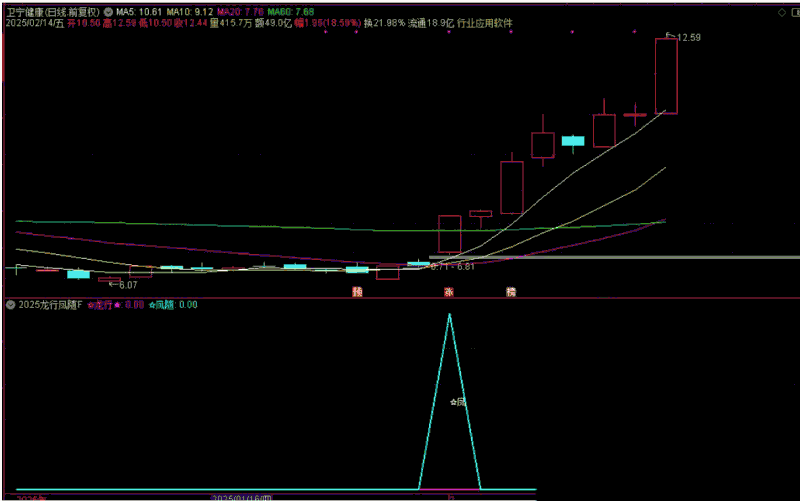Select the MA10: 9.12 moving average label
Image resolution: width=800 pixels, height=501 pixels.
(x=188, y=11)
